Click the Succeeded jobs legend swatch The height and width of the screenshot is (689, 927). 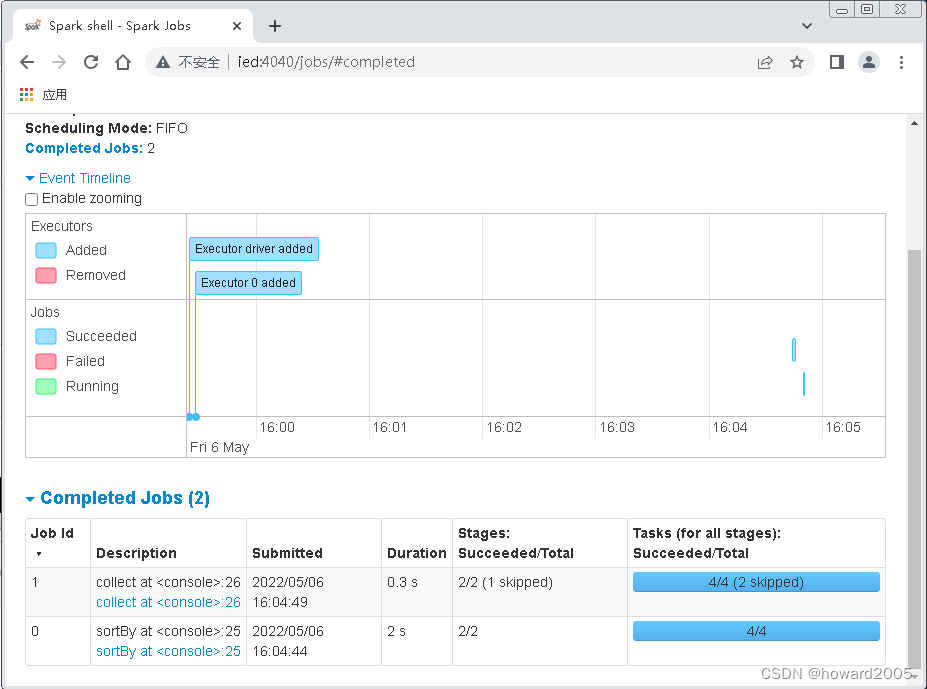(x=46, y=337)
